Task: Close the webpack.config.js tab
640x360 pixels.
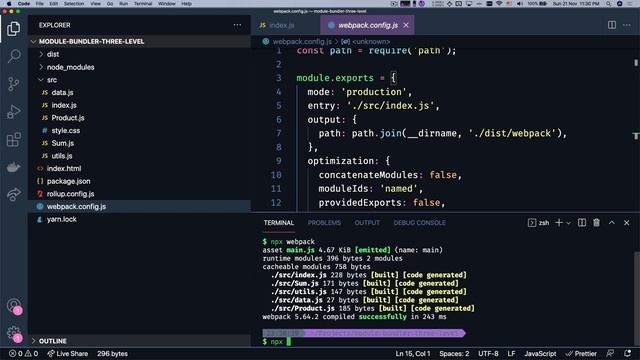Action: (x=406, y=25)
